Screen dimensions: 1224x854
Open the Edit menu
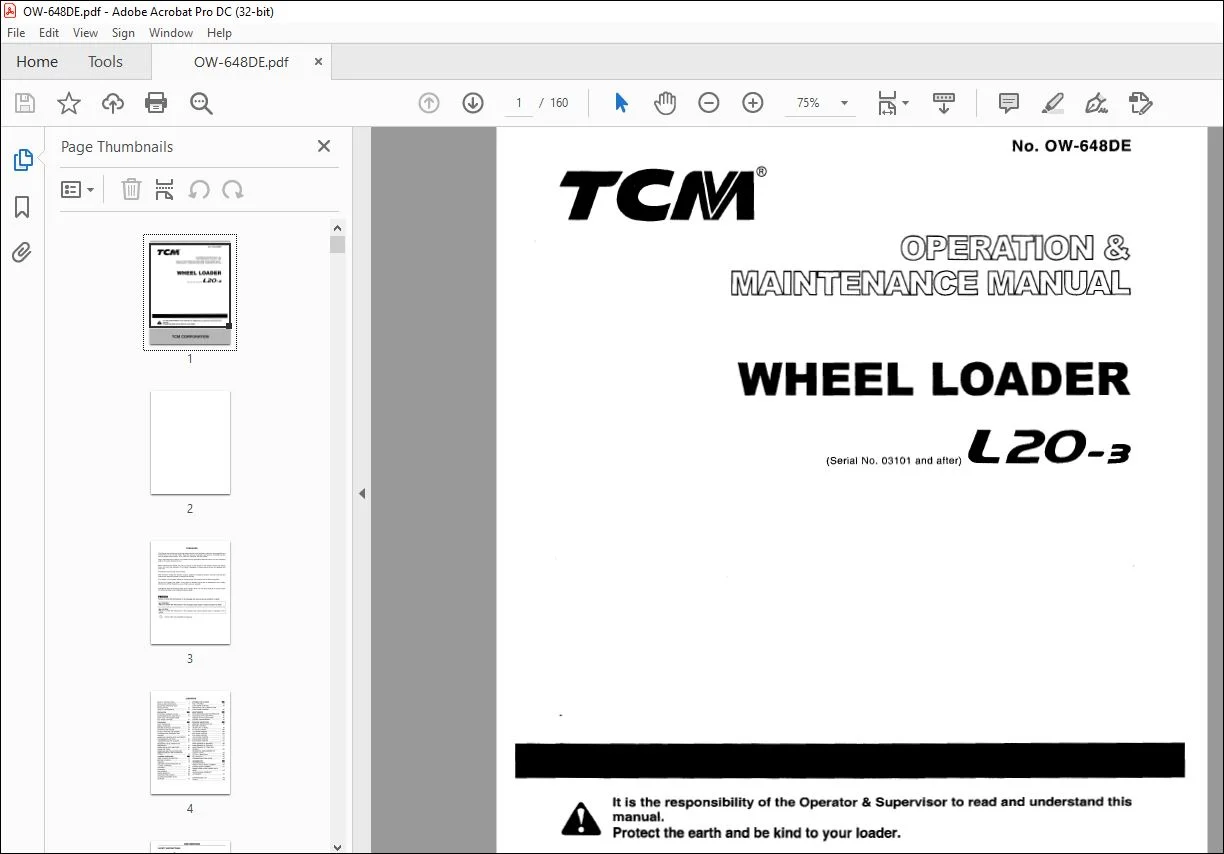coord(49,33)
